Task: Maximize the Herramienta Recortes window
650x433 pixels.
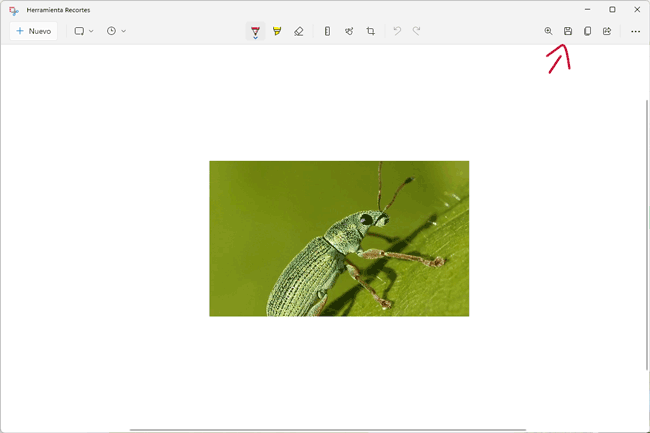Action: point(612,10)
